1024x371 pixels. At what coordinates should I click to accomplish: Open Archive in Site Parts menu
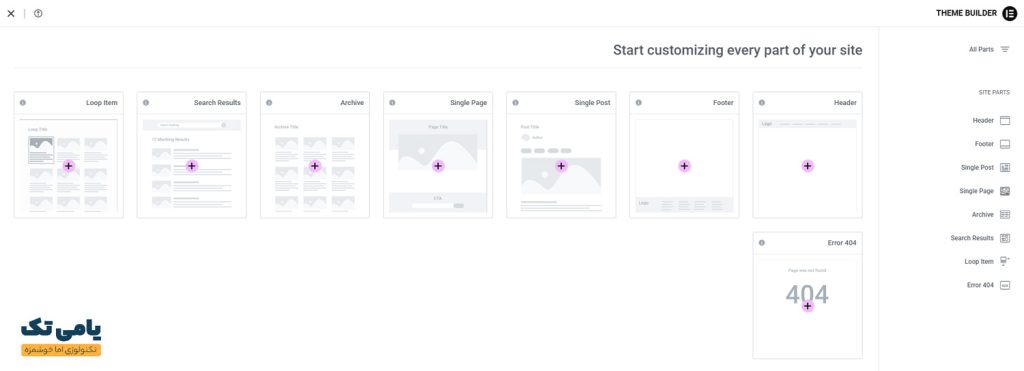(x=983, y=215)
